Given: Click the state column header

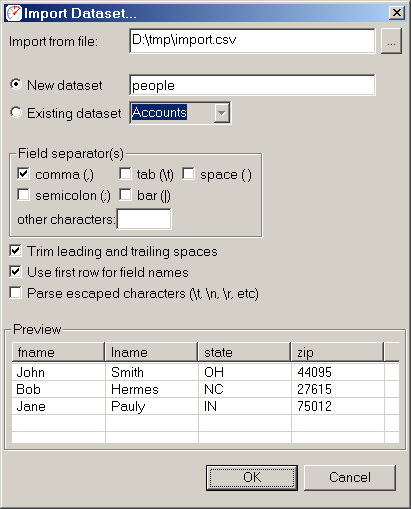Looking at the screenshot, I should (245, 352).
